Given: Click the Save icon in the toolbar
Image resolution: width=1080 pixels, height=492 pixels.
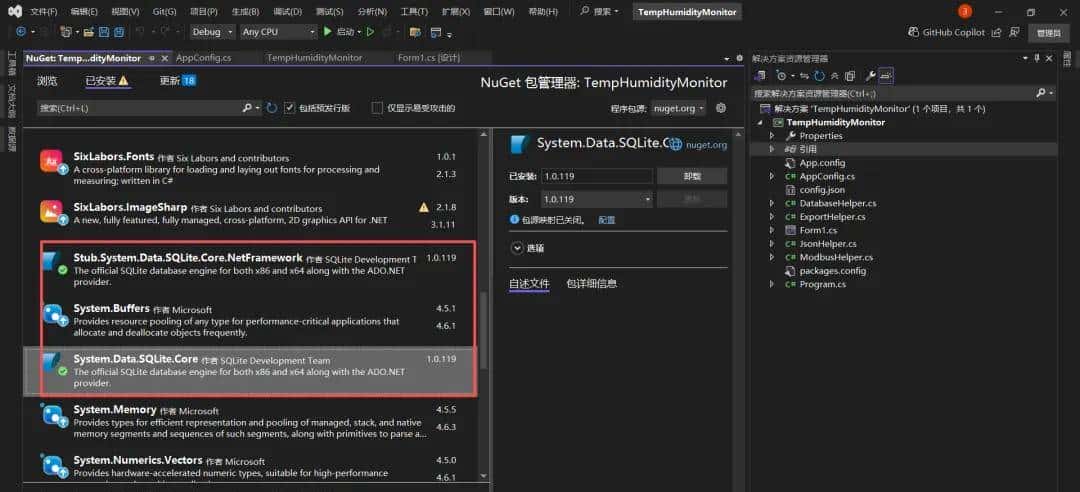Looking at the screenshot, I should click(x=104, y=32).
